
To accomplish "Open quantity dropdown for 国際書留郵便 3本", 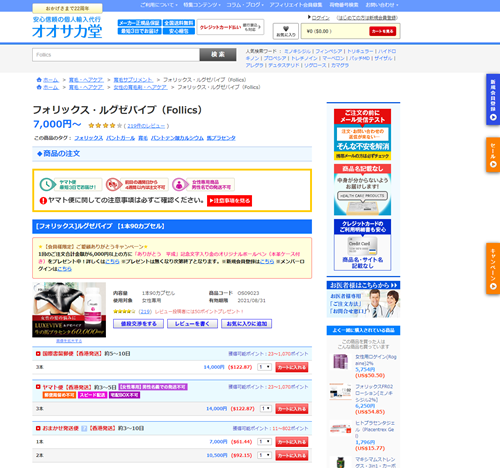I will [x=264, y=367].
